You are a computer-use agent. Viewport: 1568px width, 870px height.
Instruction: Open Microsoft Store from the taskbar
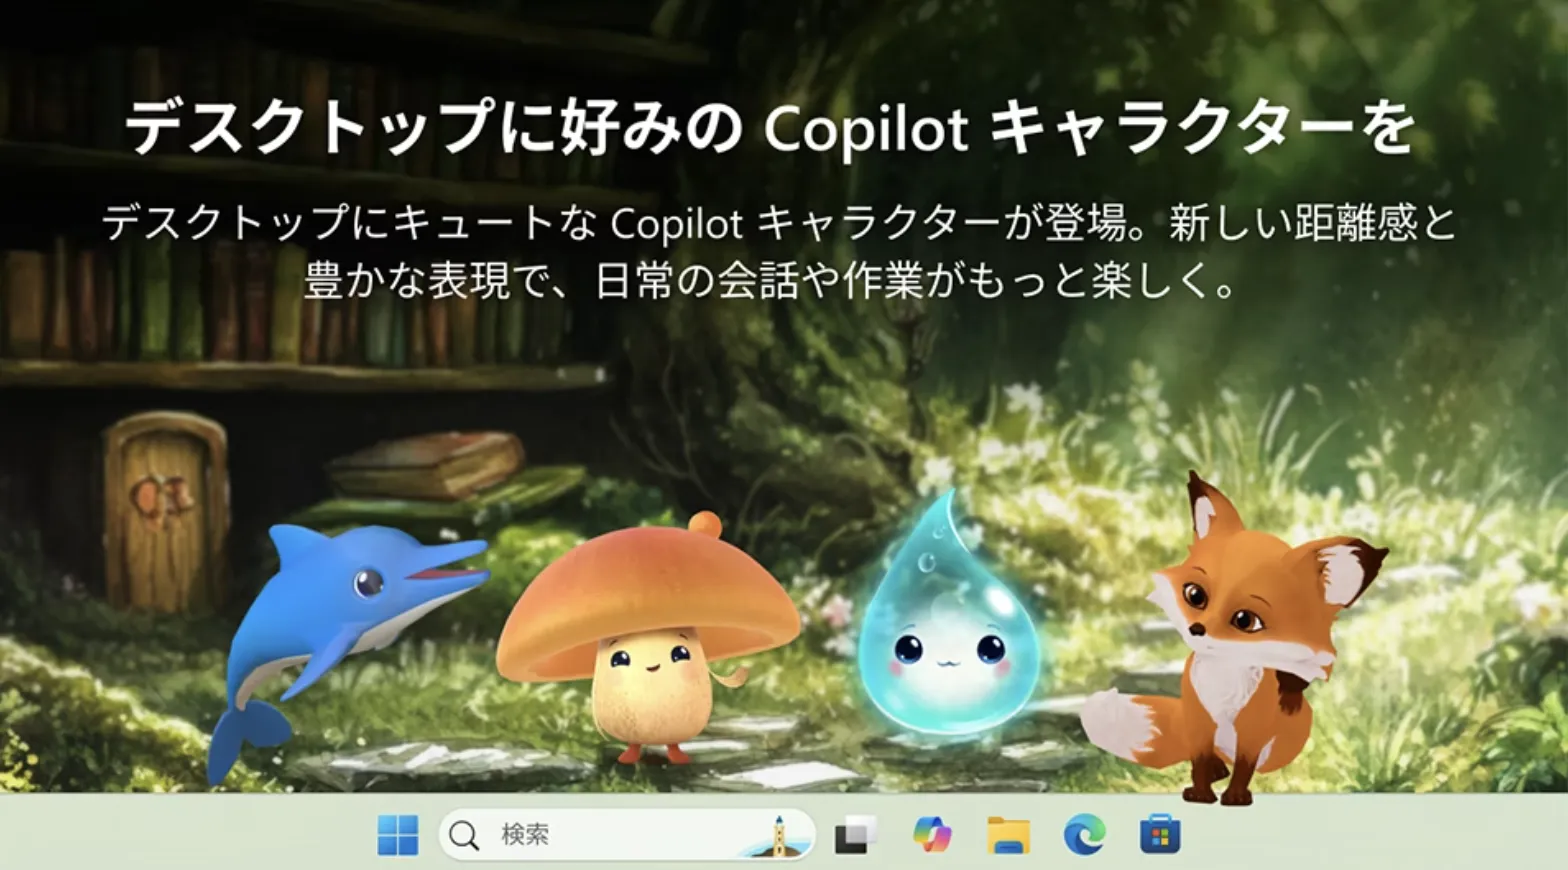coord(1160,834)
